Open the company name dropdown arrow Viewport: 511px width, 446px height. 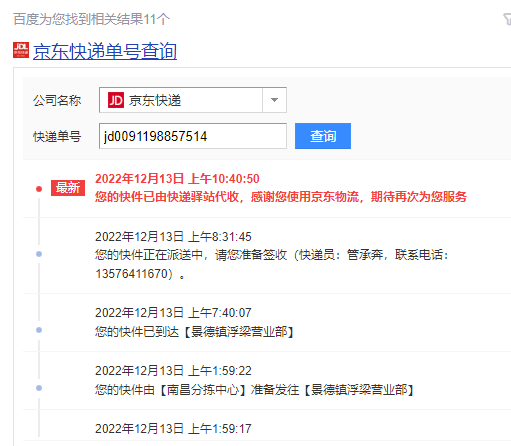pyautogui.click(x=274, y=100)
